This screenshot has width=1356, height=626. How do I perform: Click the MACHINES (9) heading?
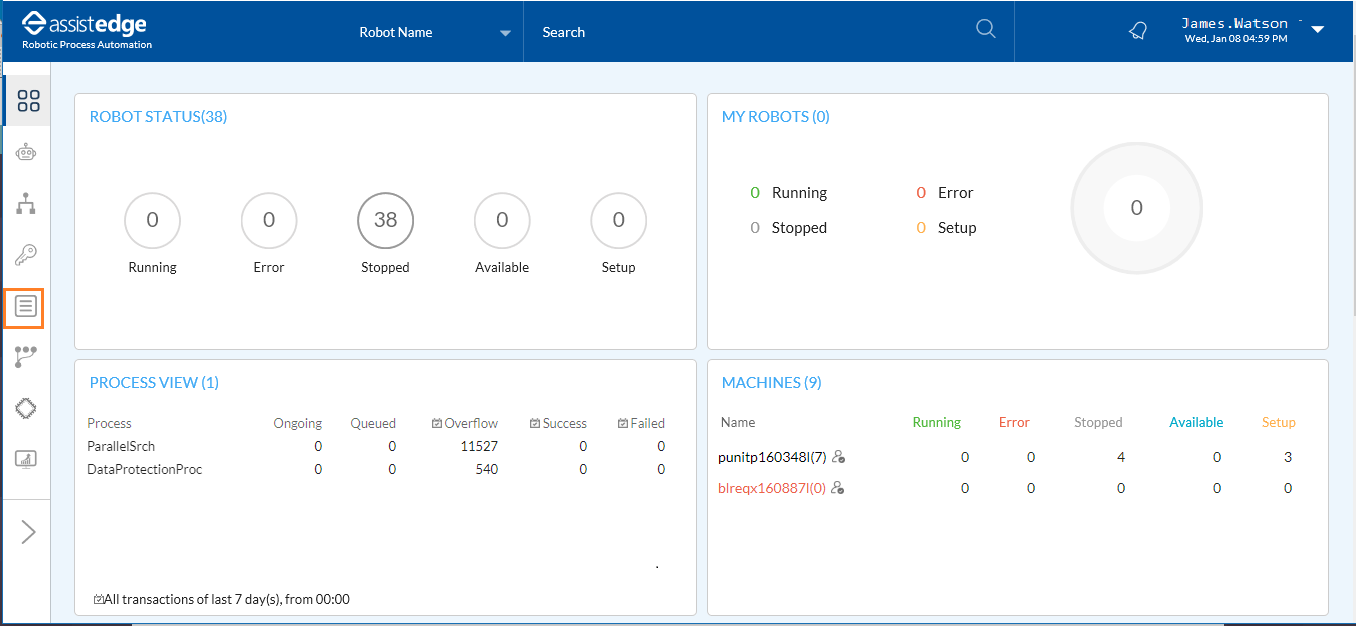(x=772, y=383)
